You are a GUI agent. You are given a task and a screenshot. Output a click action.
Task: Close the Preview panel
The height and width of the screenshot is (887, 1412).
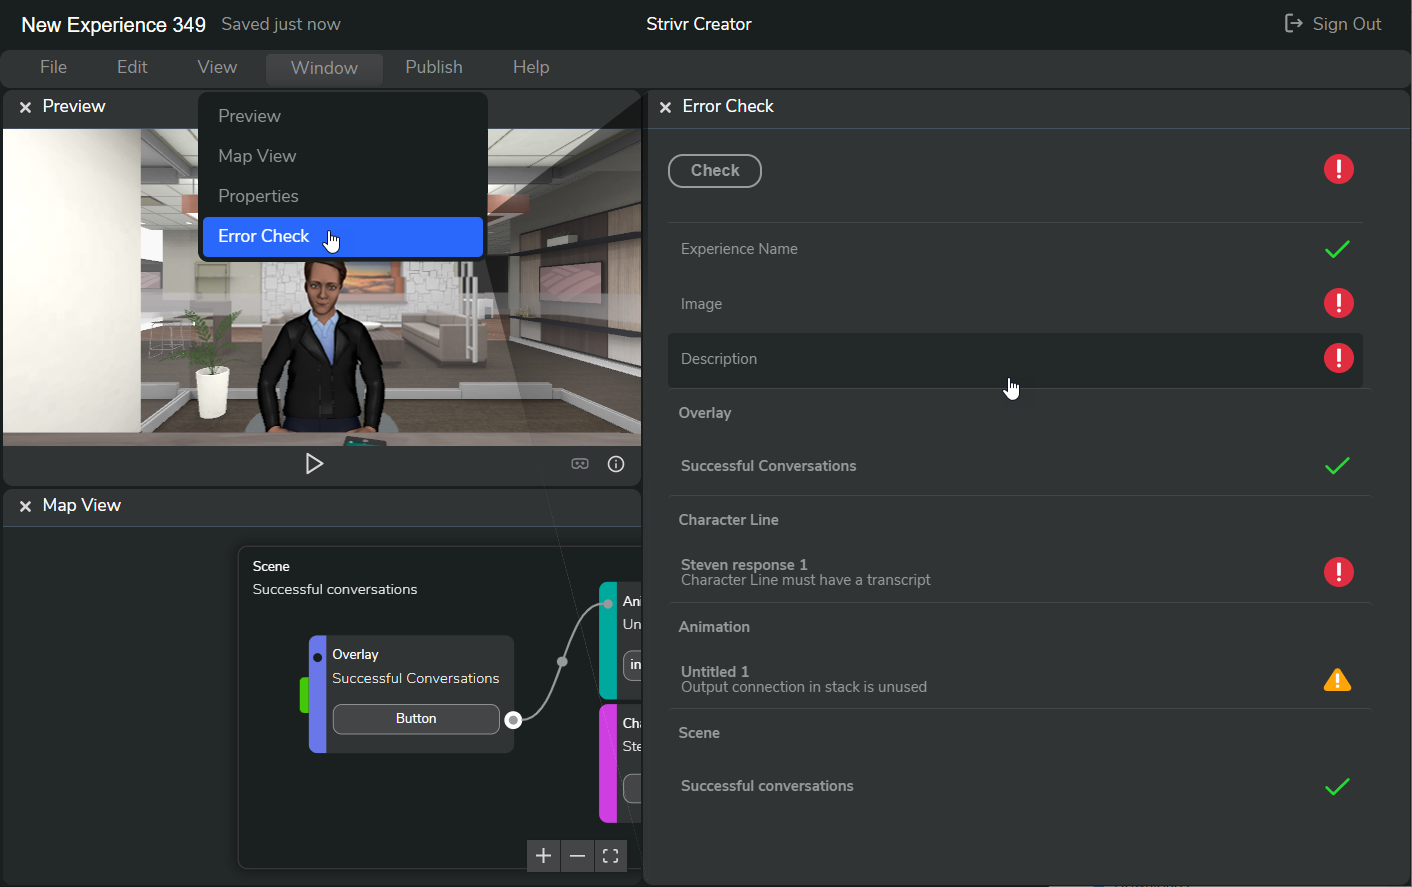point(25,107)
